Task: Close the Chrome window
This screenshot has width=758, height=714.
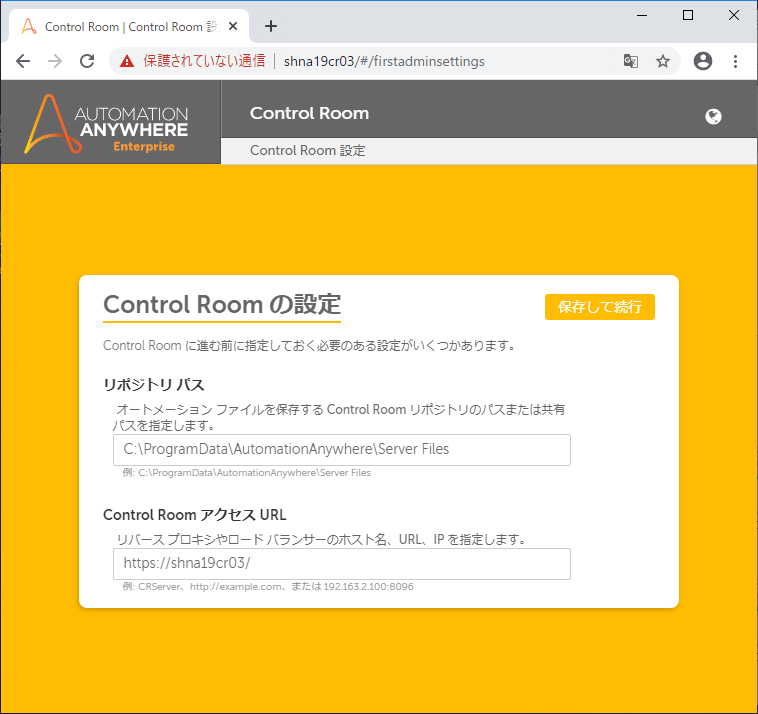Action: (x=733, y=15)
